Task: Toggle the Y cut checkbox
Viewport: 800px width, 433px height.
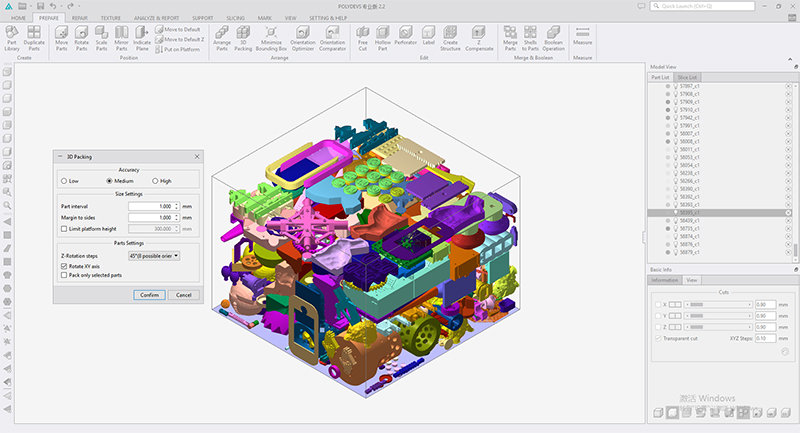Action: [x=658, y=316]
